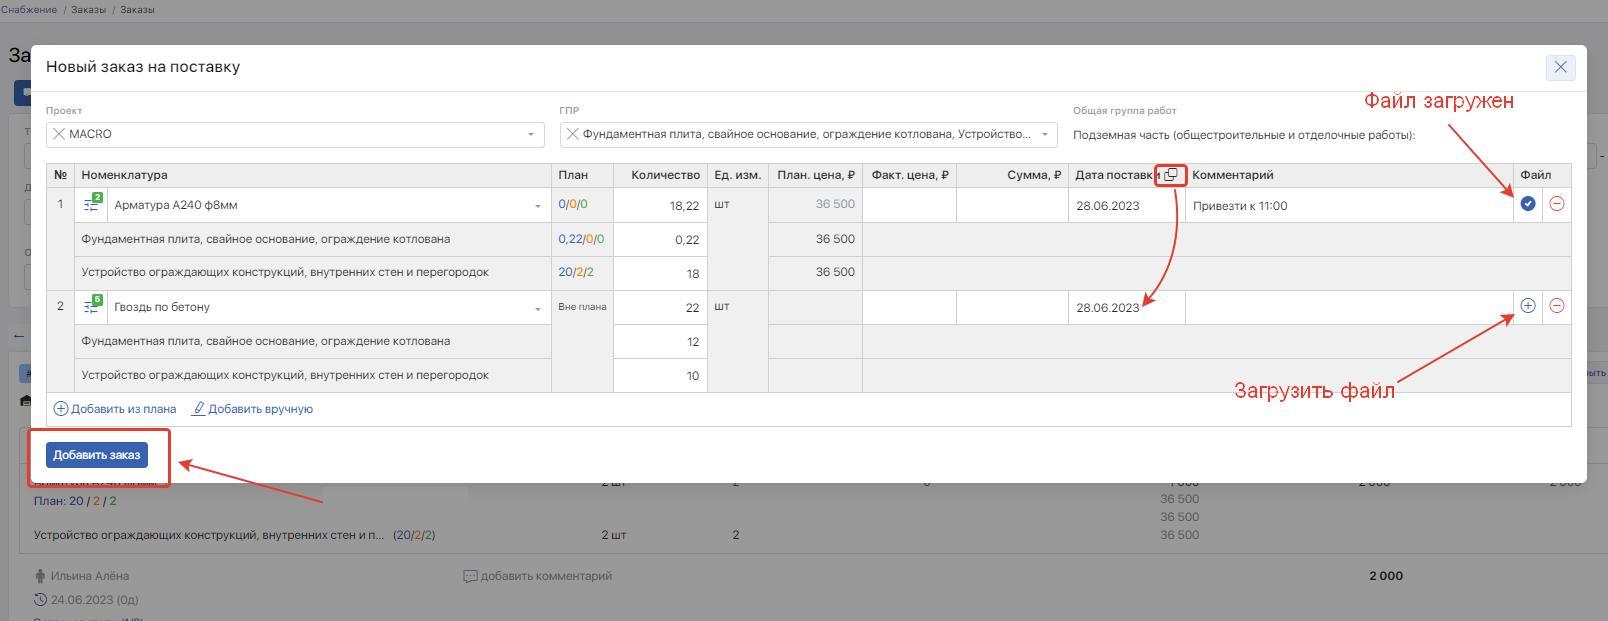Open the Гвоздь по бетону nomenclature dropdown
Viewport: 1608px width, 621px height.
click(x=537, y=308)
